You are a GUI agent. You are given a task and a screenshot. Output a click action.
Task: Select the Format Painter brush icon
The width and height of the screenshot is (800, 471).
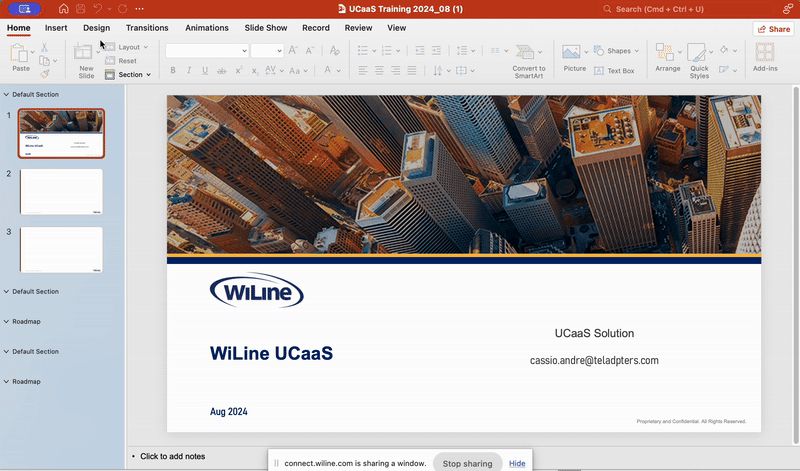[44, 74]
